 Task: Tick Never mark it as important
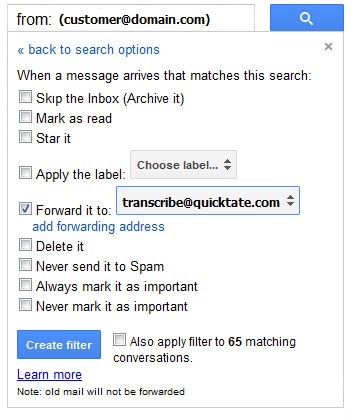click(25, 305)
